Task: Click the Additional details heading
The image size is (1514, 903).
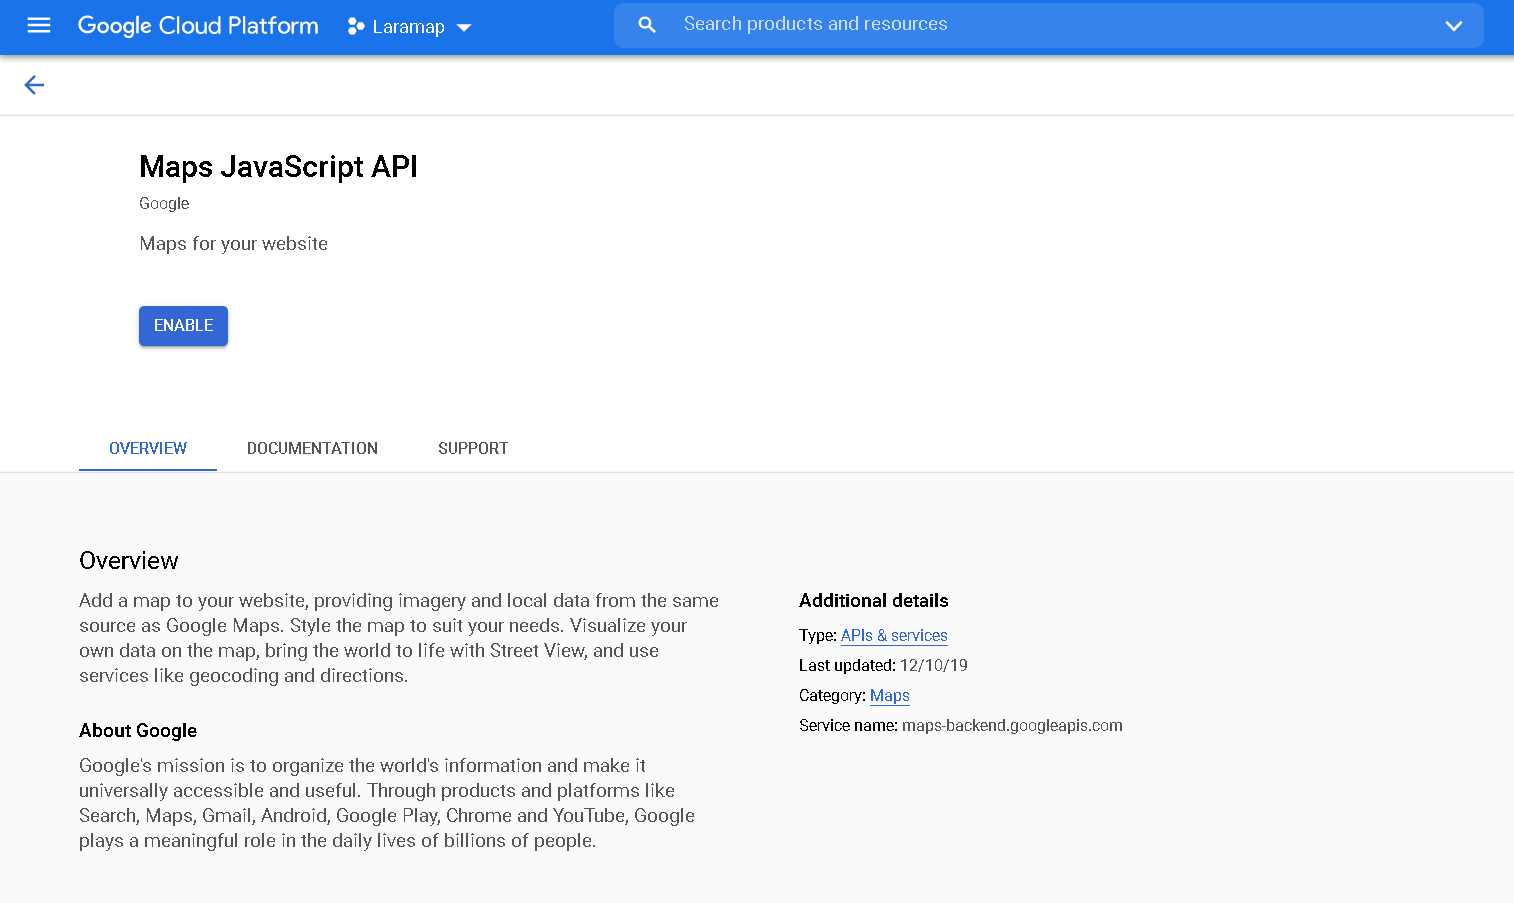Action: click(872, 600)
